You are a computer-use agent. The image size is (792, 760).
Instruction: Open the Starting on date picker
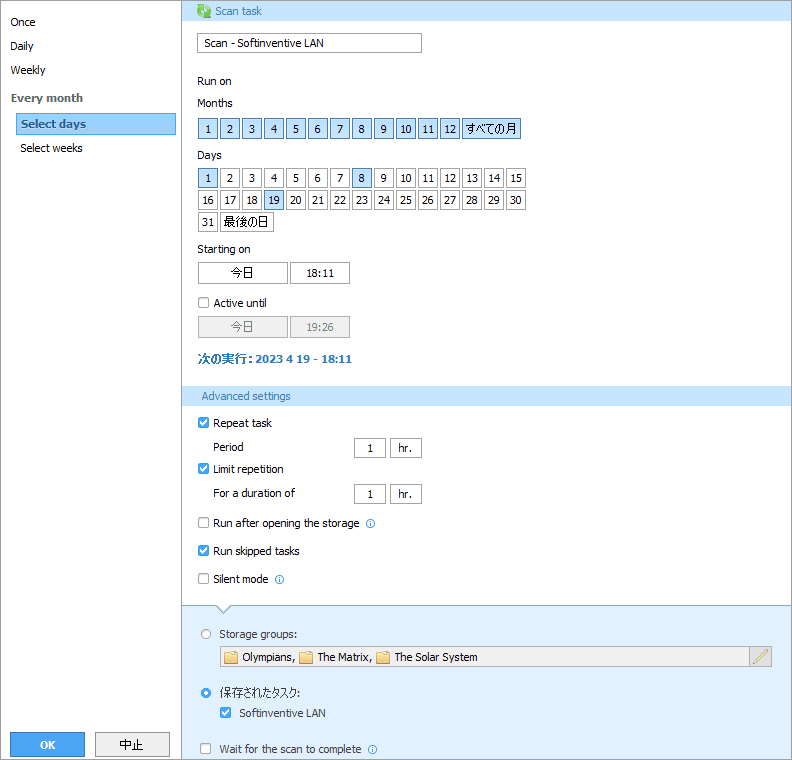242,273
